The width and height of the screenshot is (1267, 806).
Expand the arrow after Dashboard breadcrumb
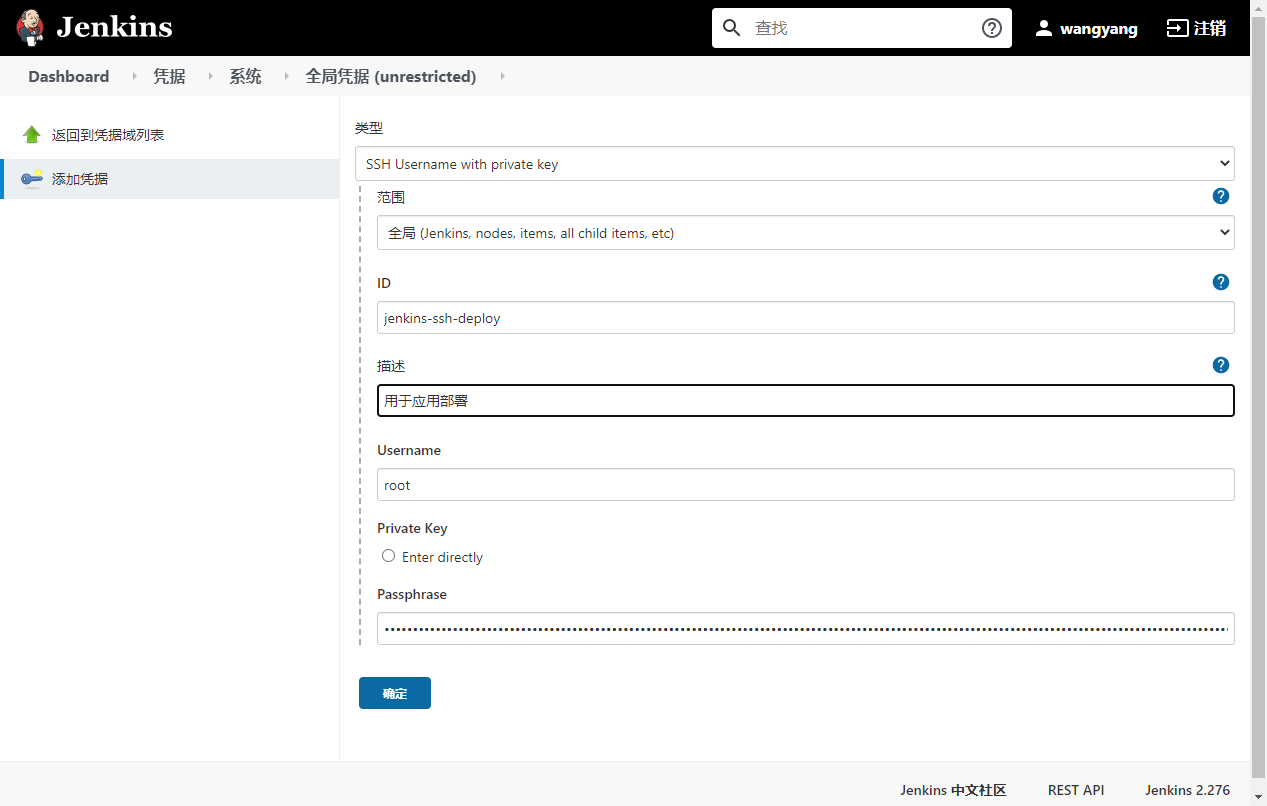pyautogui.click(x=134, y=76)
